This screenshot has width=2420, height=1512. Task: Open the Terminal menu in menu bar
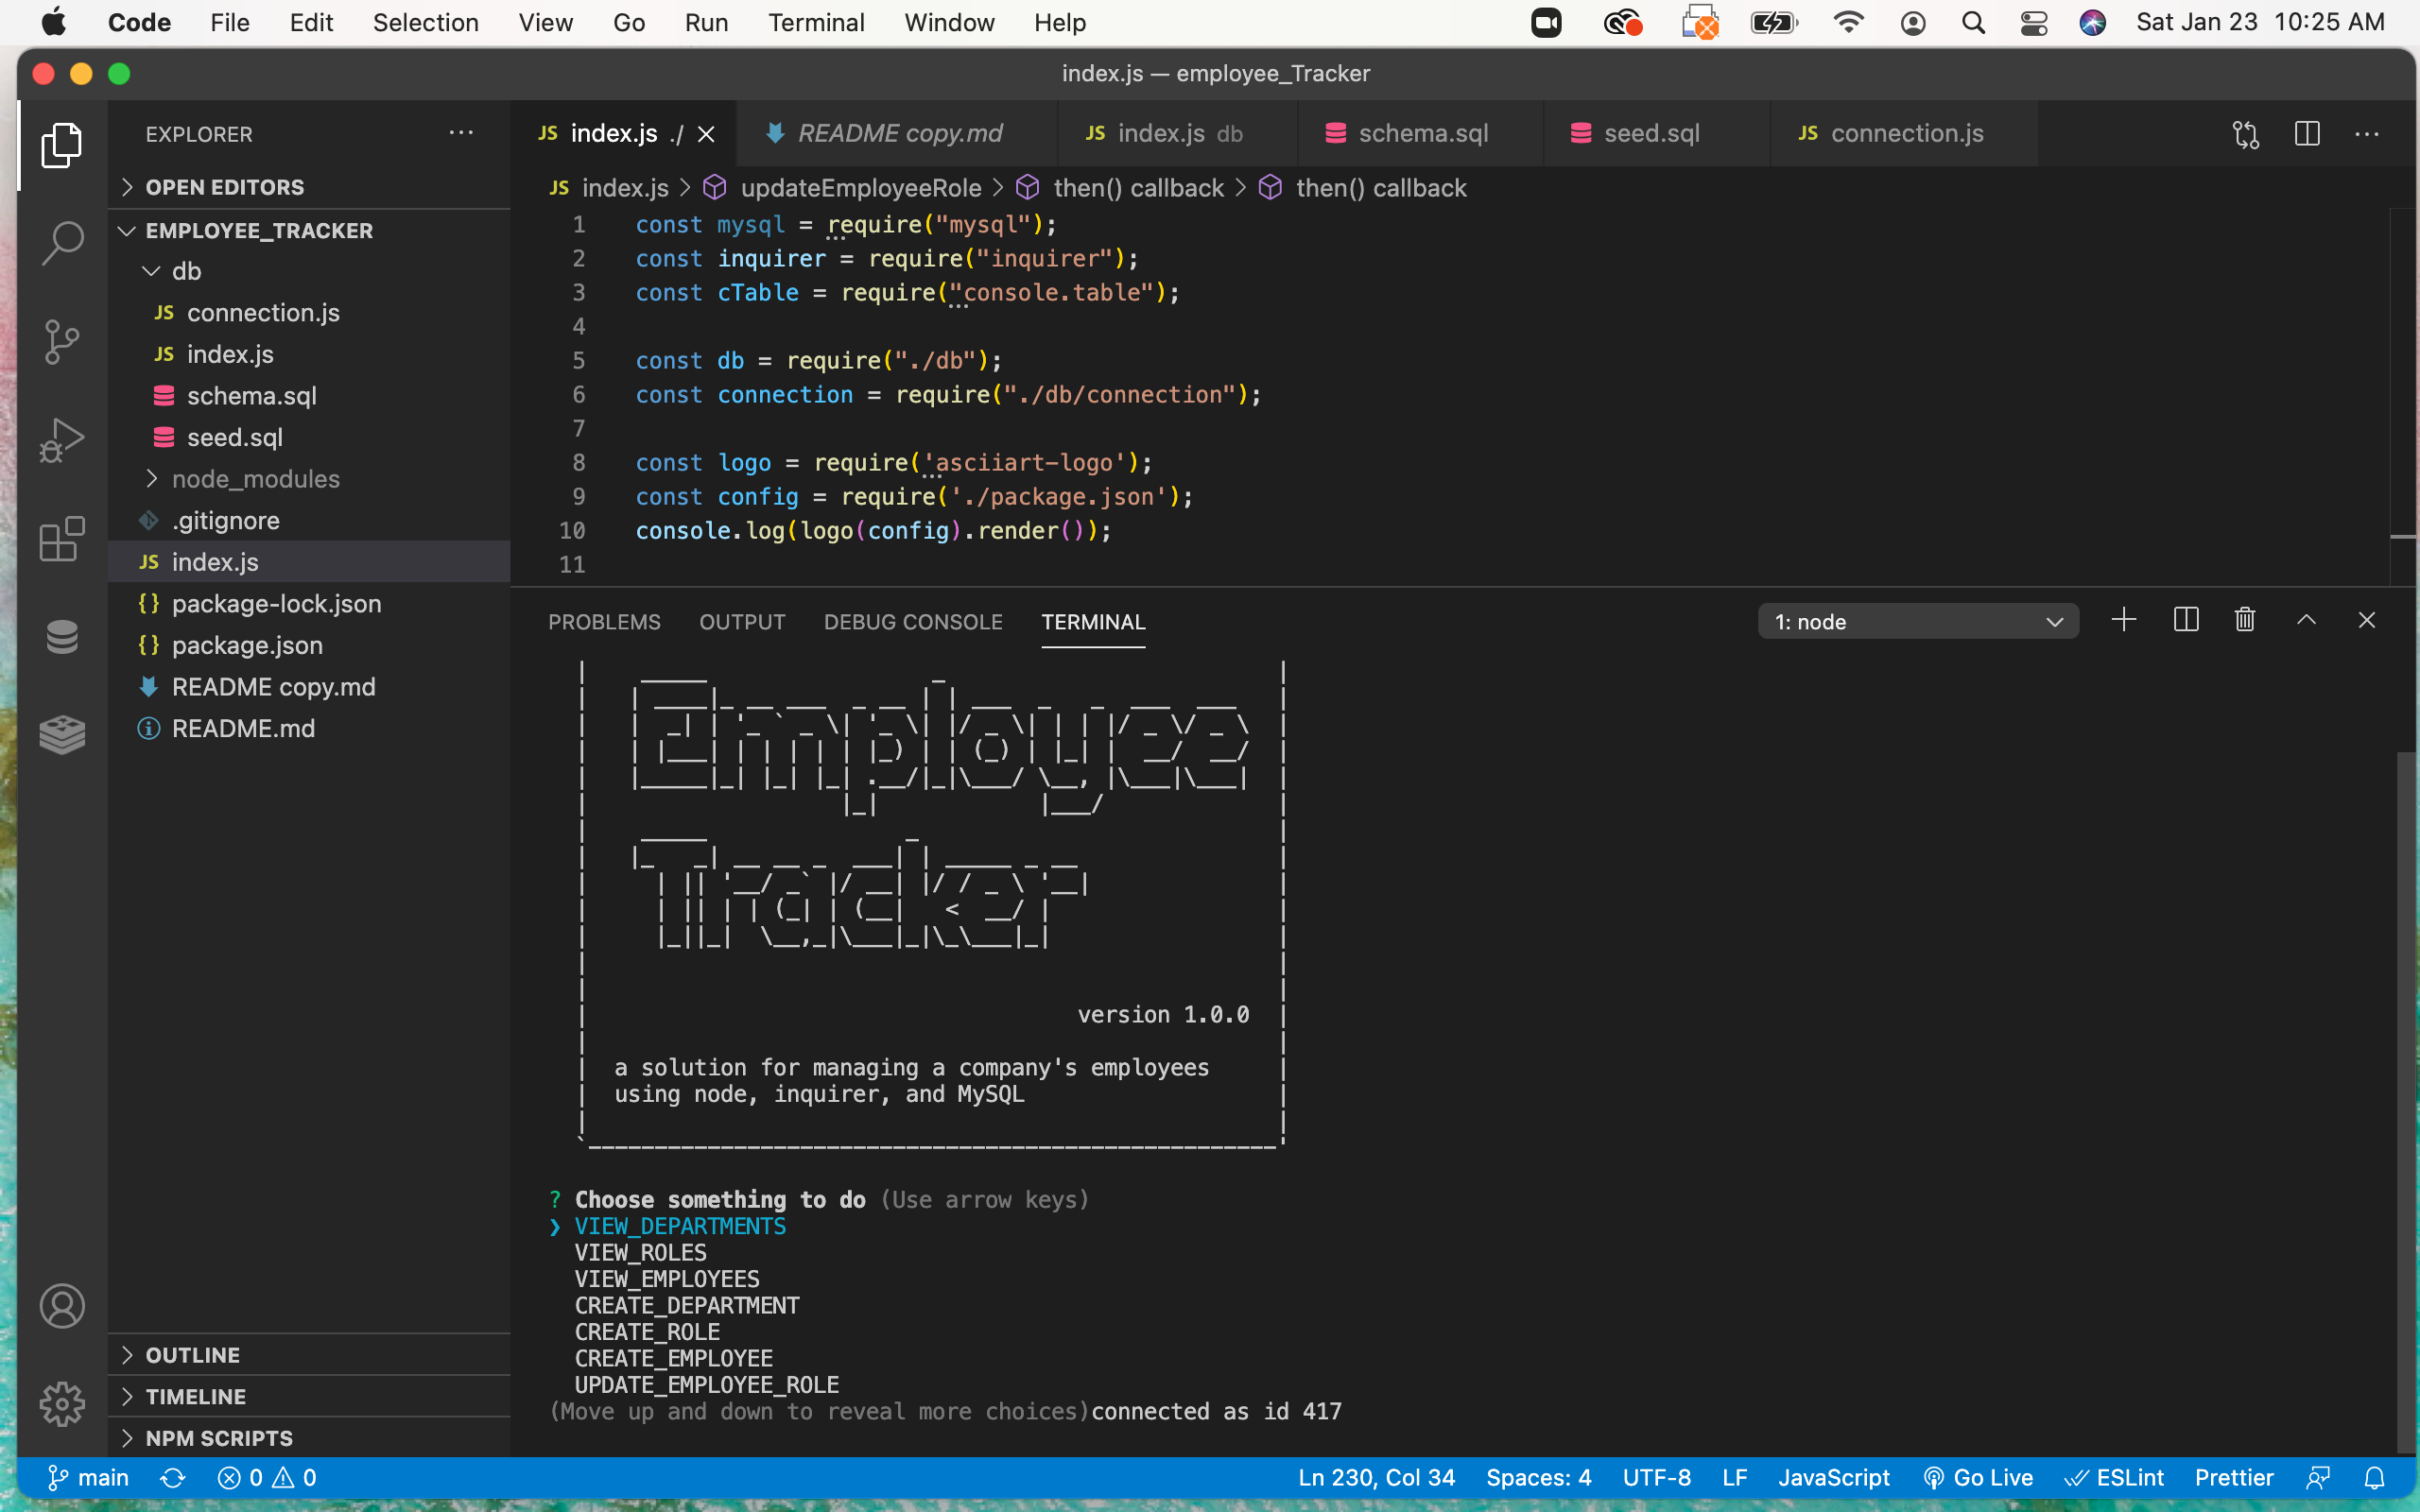click(815, 23)
